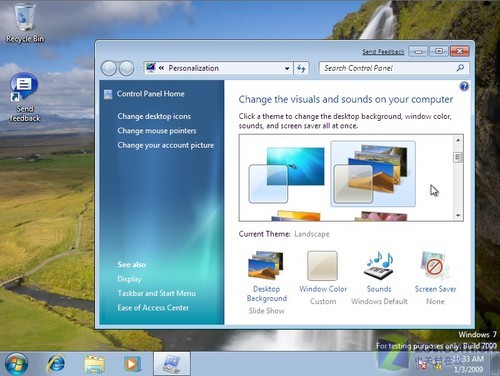Click the blue help question mark icon
Screen dimensions: 500x376
click(464, 87)
